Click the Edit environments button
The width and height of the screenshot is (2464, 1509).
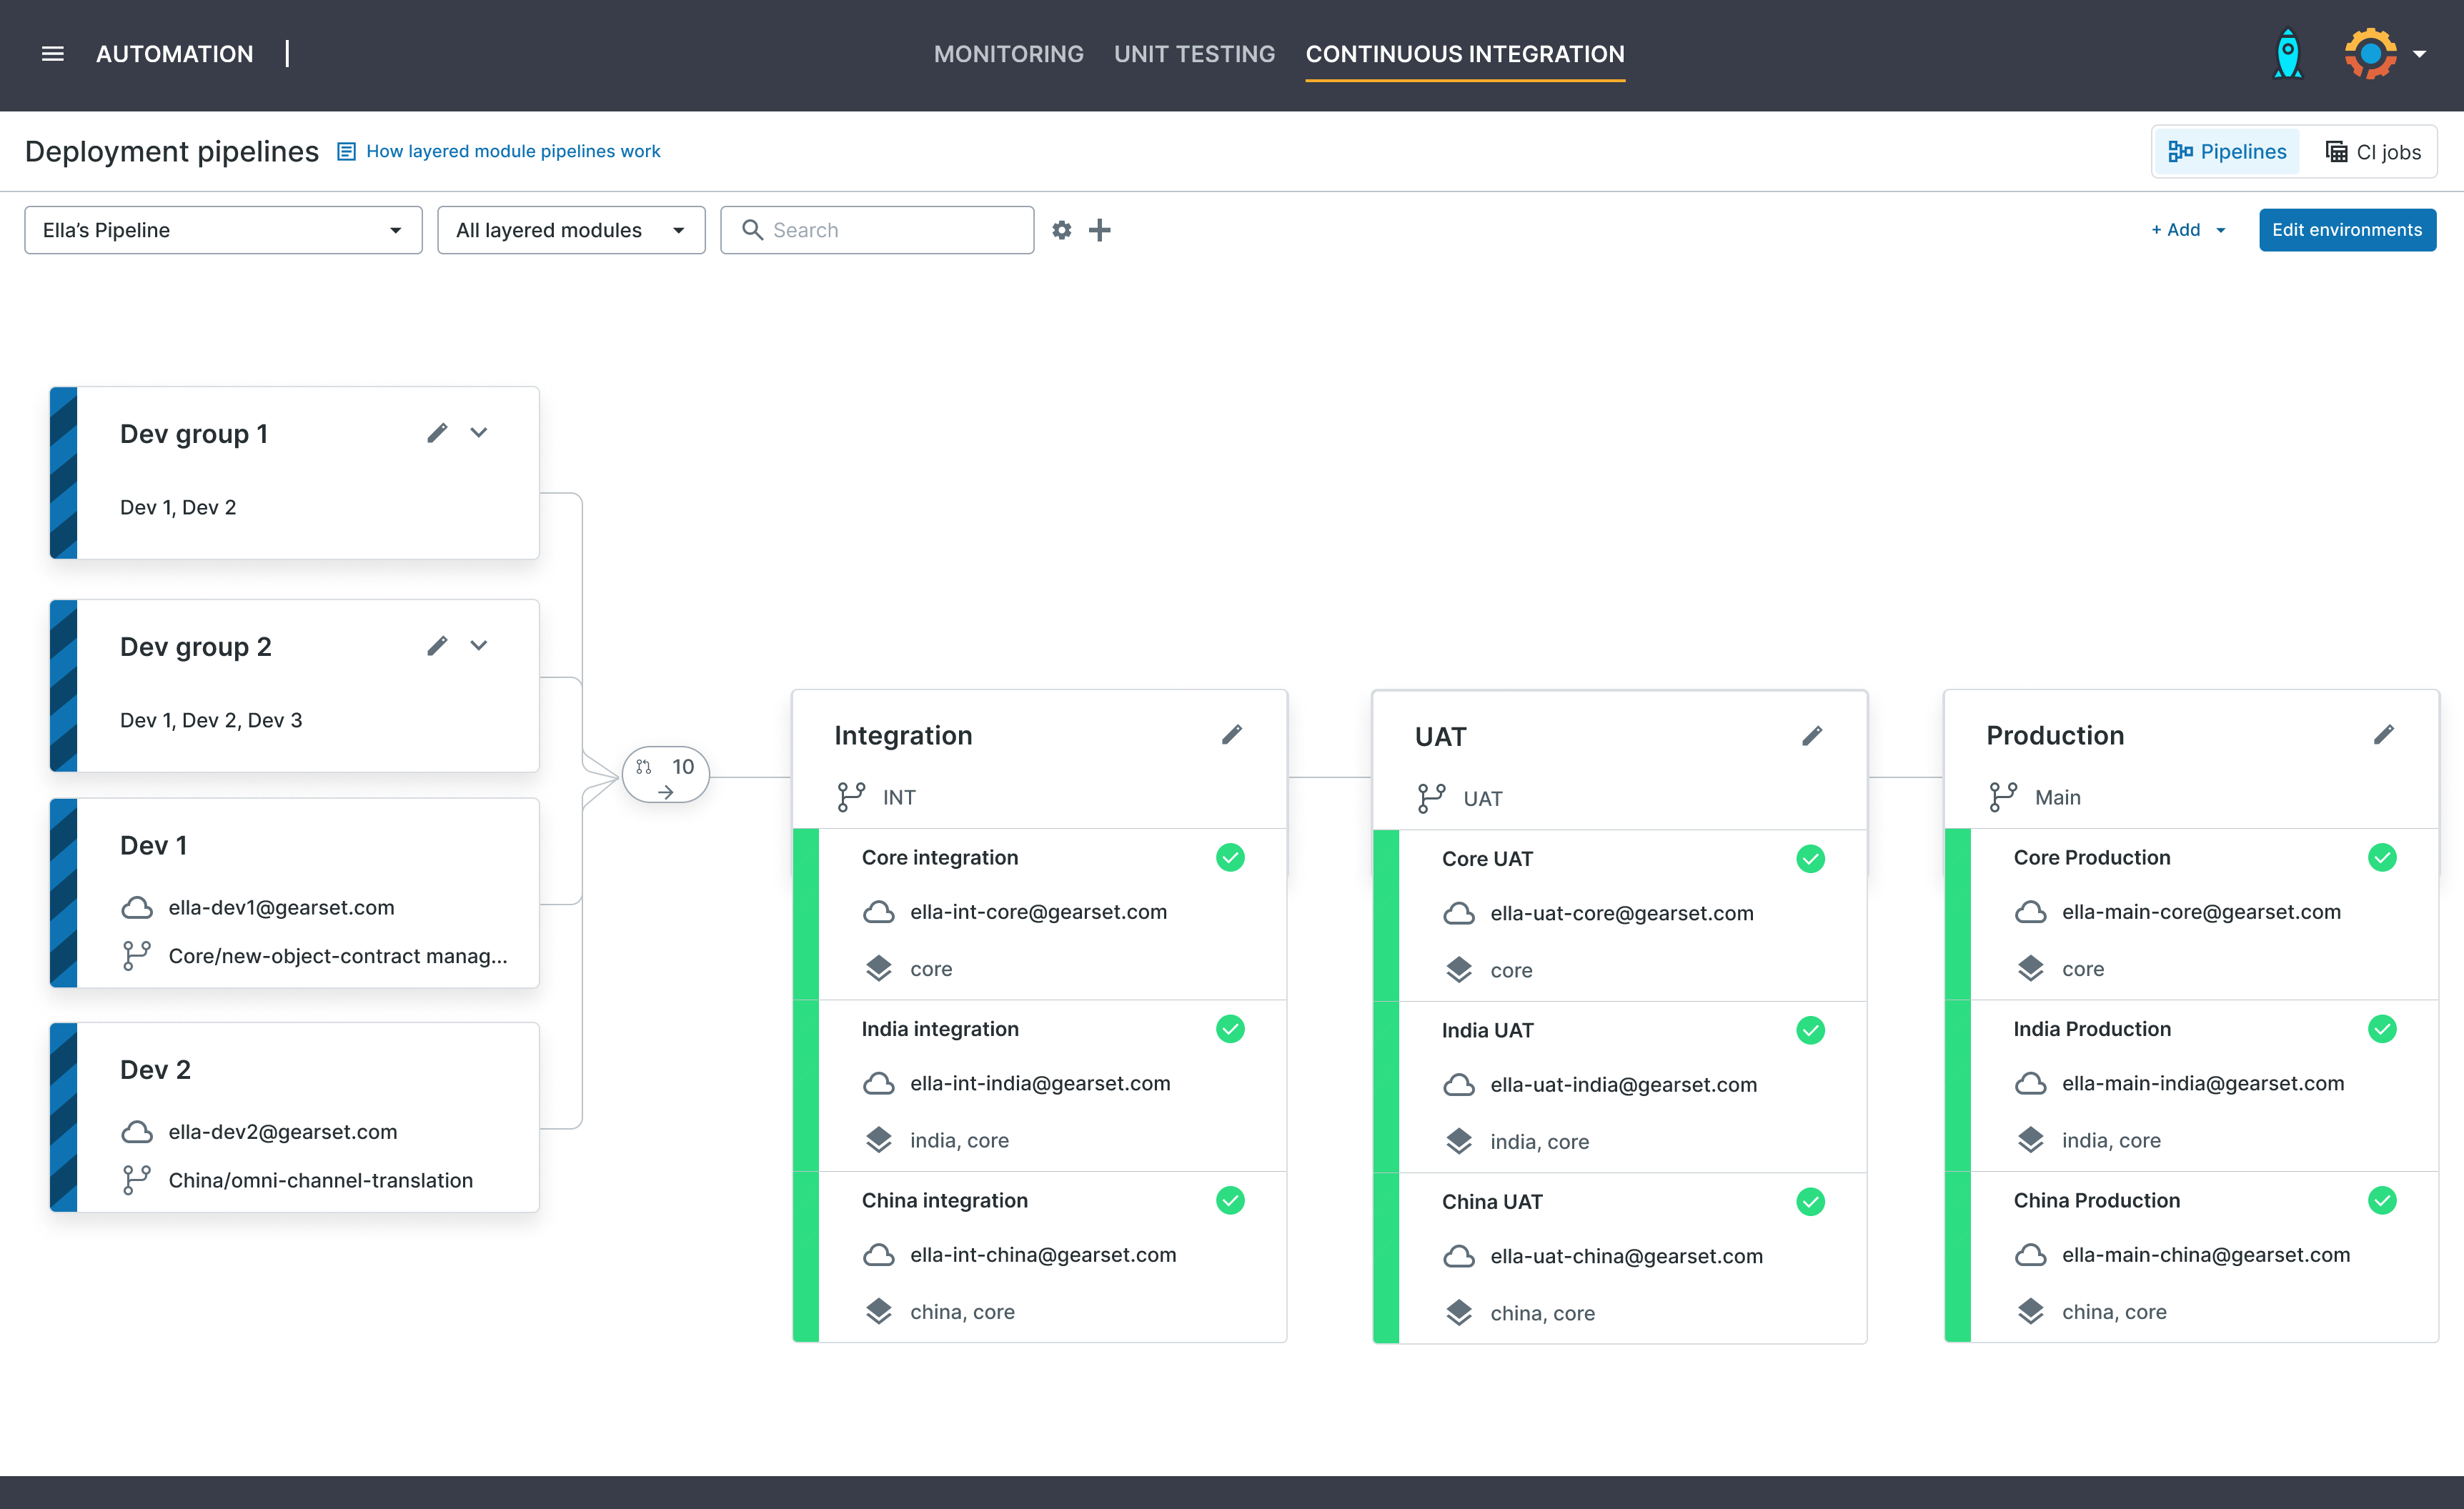pos(2346,230)
